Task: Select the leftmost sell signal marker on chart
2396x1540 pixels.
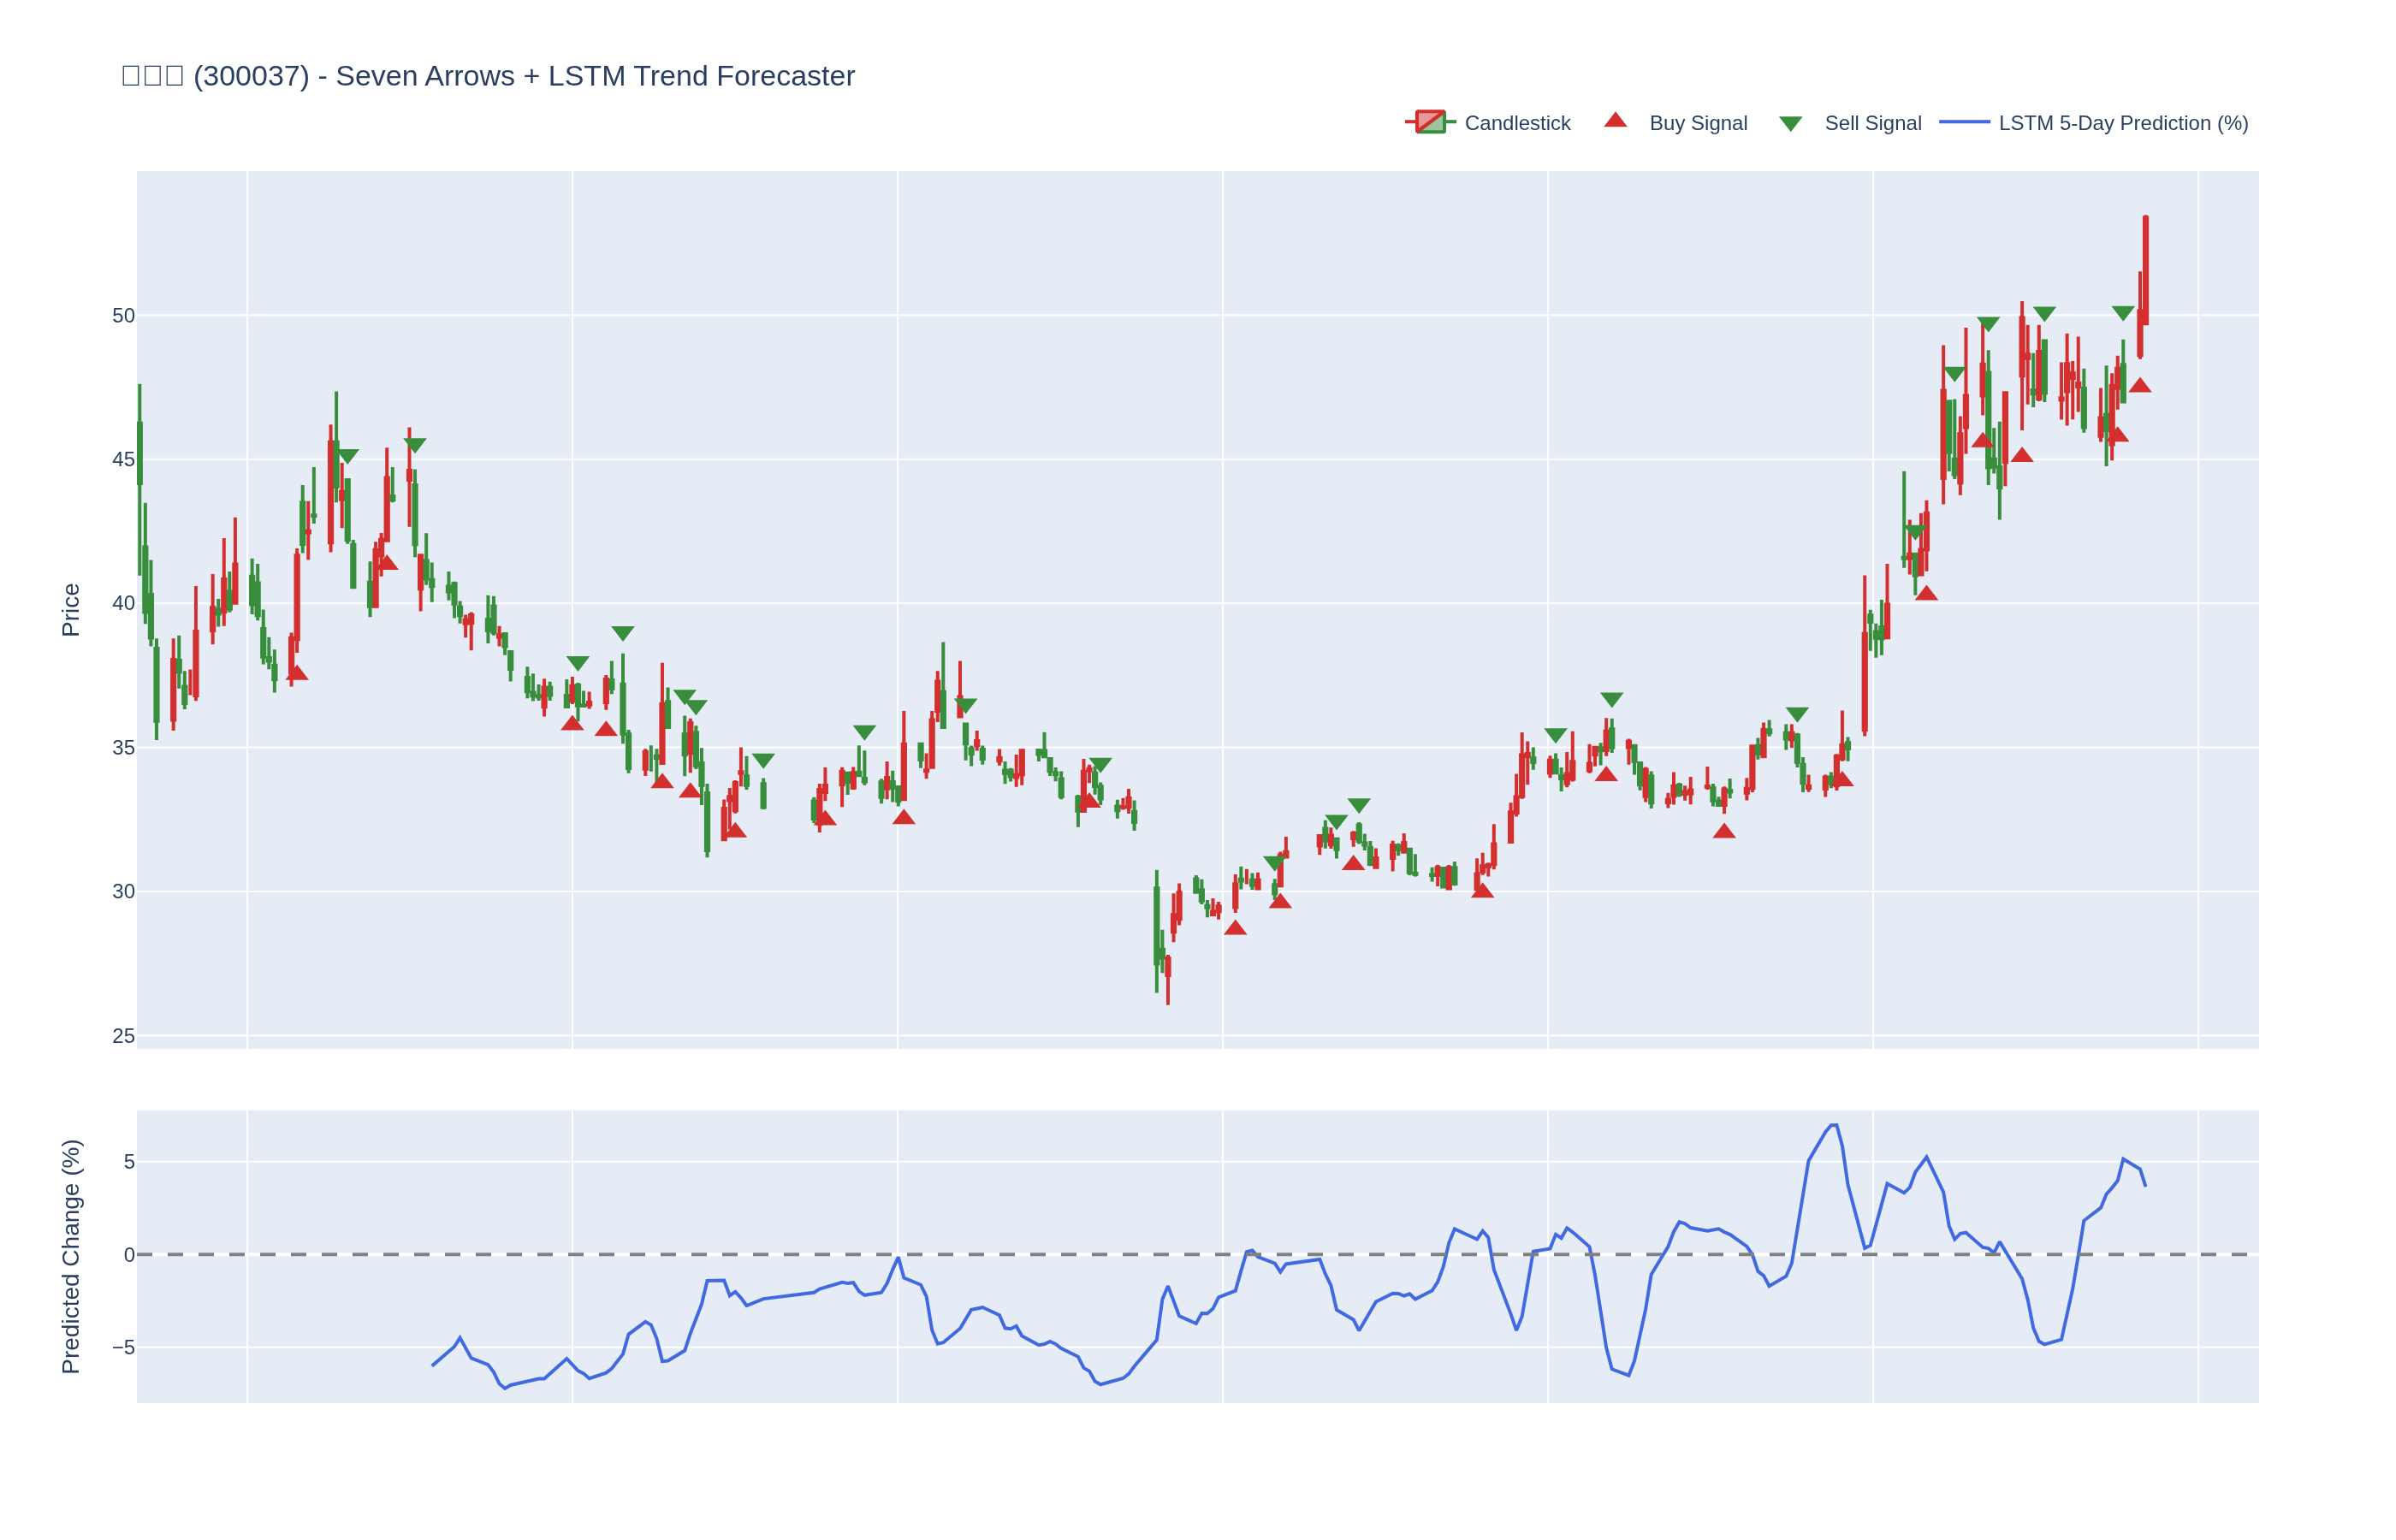Action: coord(347,456)
